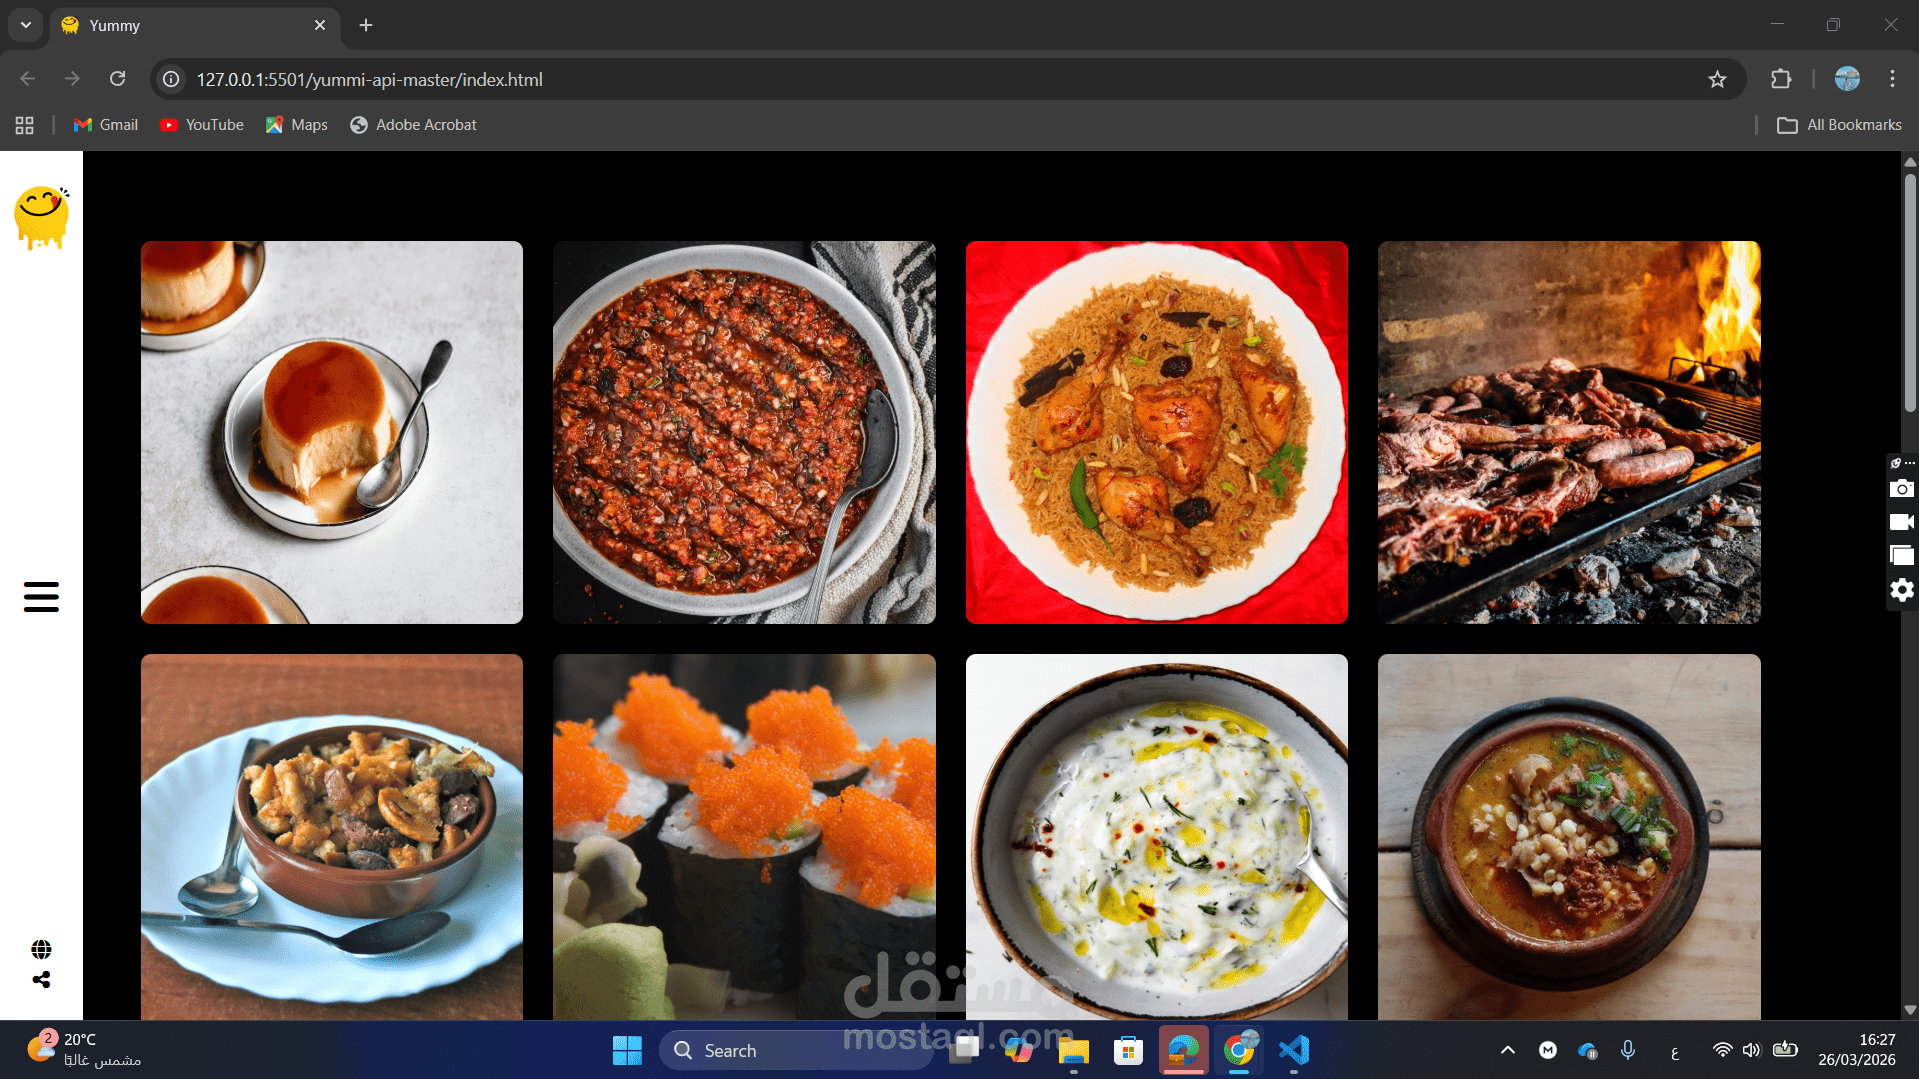
Task: Open the YouTube bookmark
Action: pos(202,125)
